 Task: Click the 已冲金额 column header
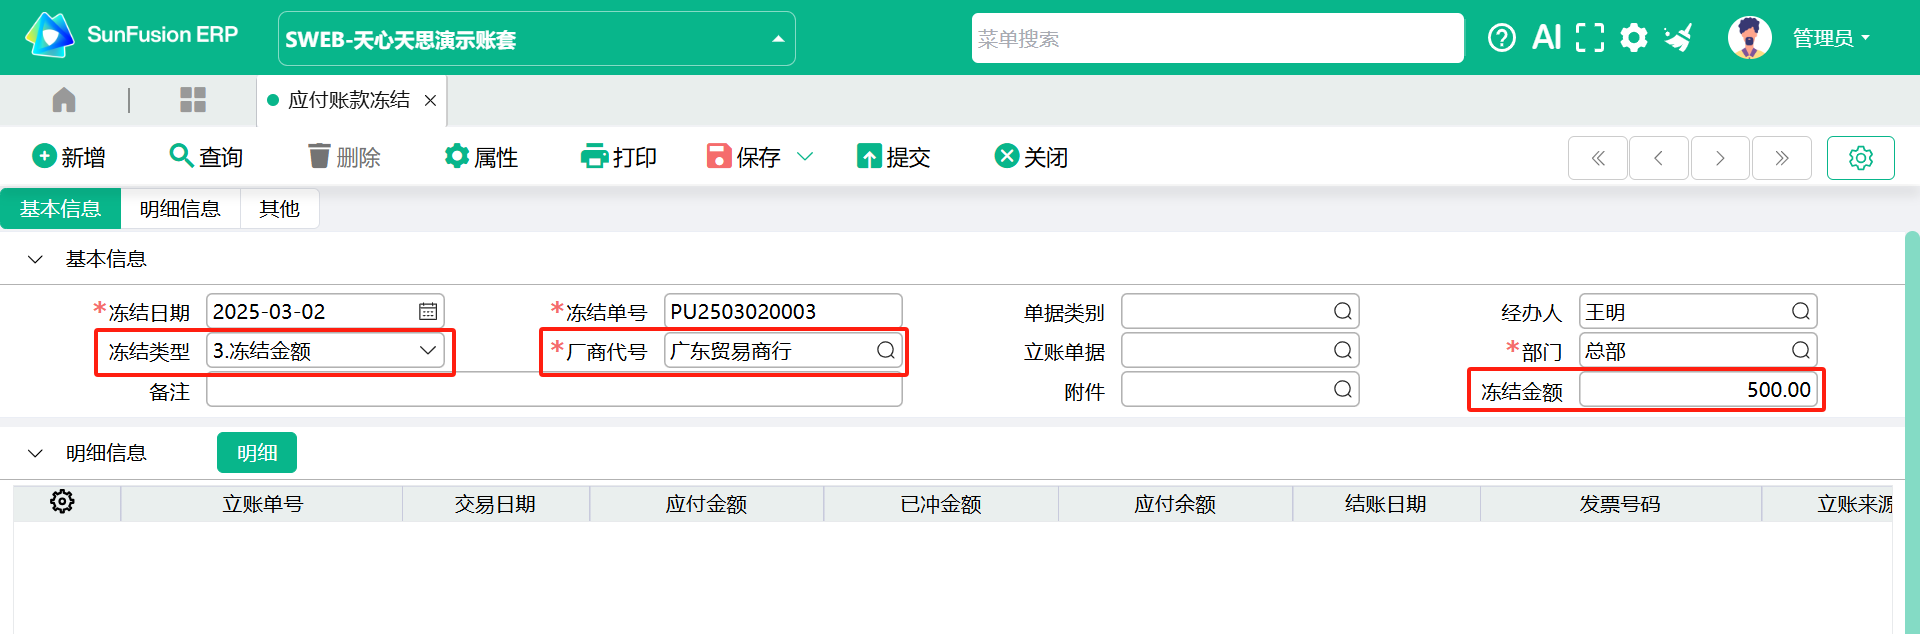(941, 504)
